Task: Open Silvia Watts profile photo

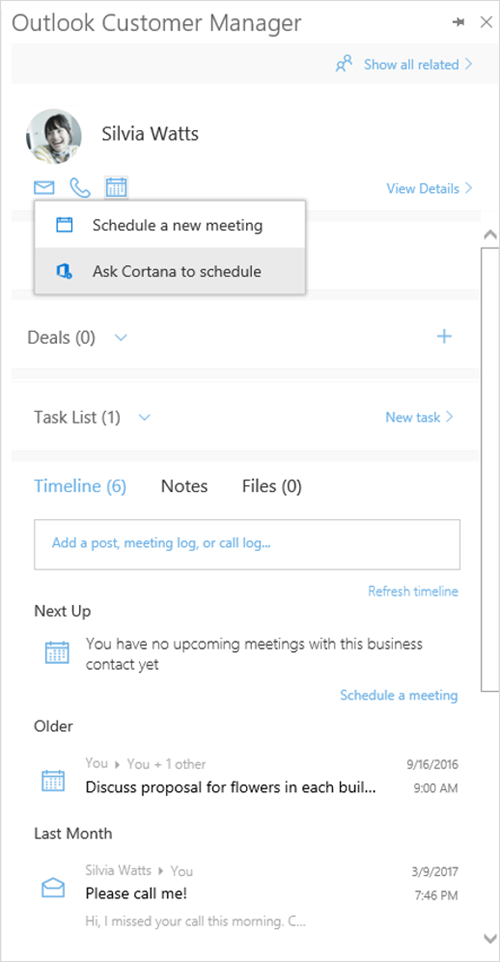Action: [x=53, y=136]
